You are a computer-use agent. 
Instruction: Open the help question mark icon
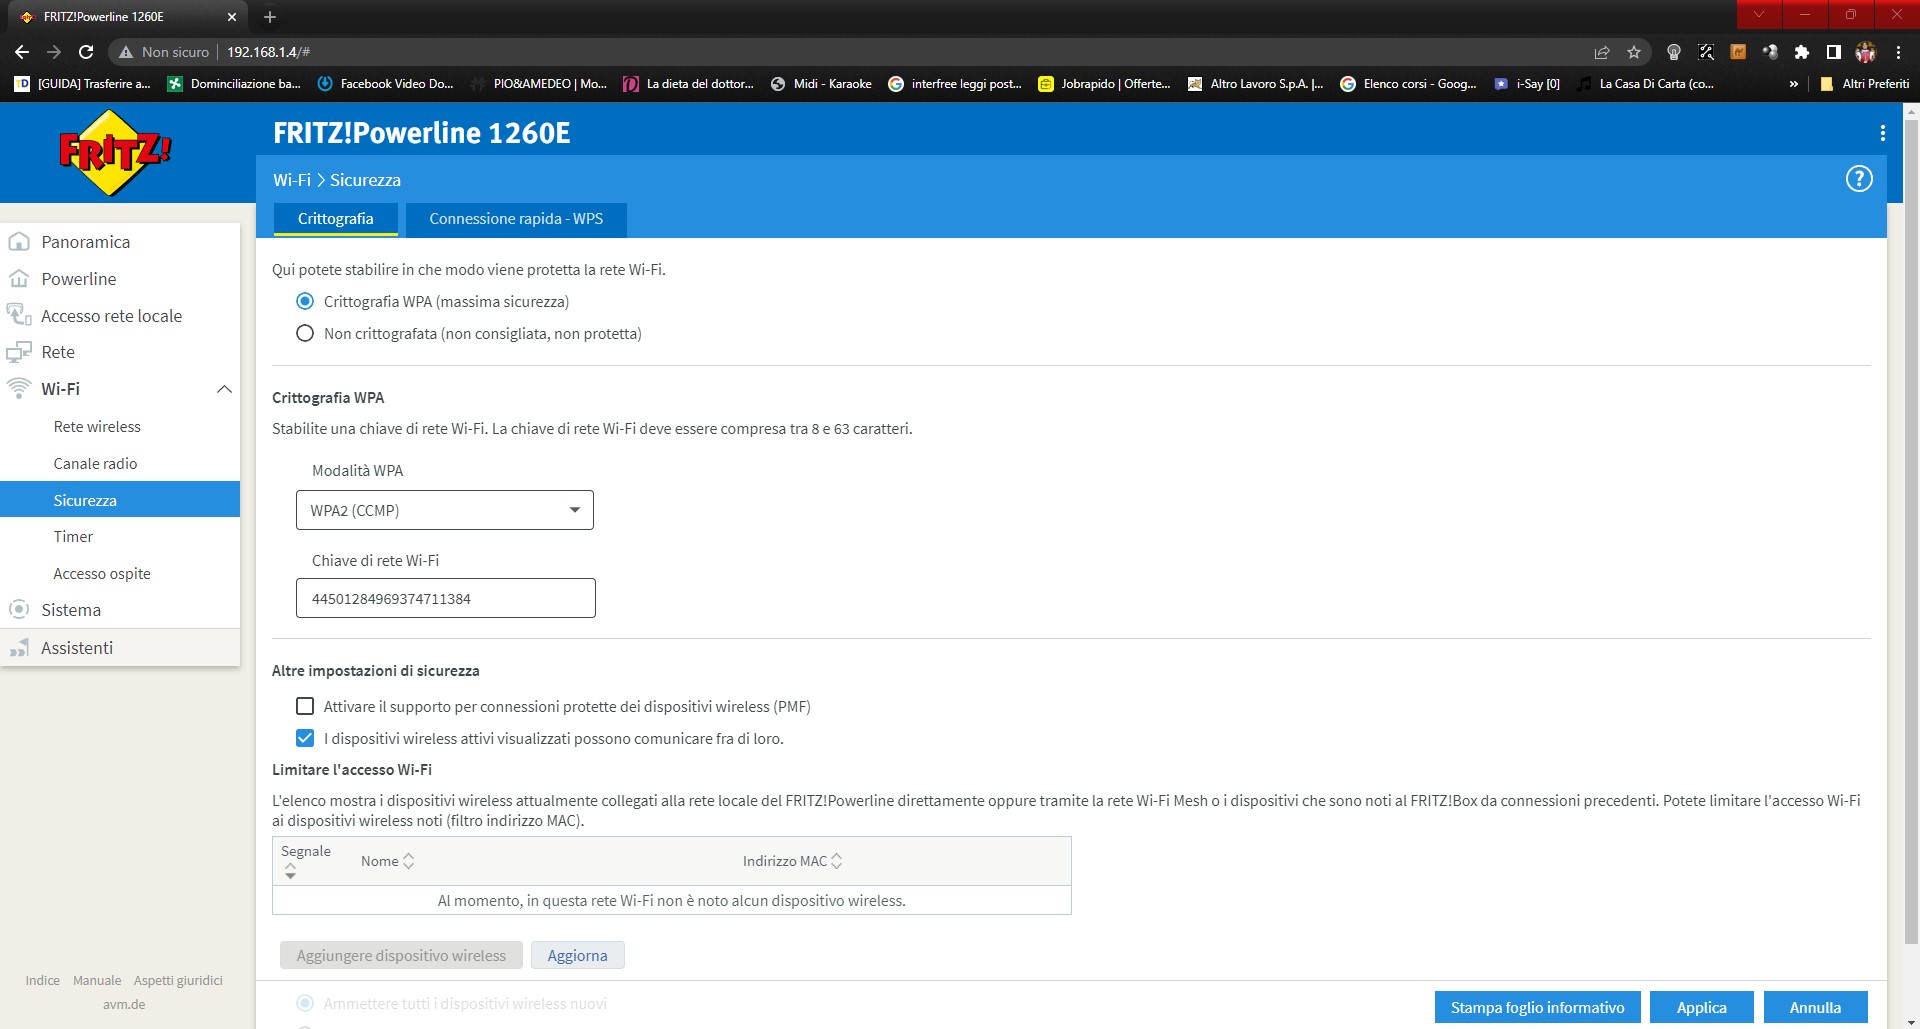tap(1858, 179)
